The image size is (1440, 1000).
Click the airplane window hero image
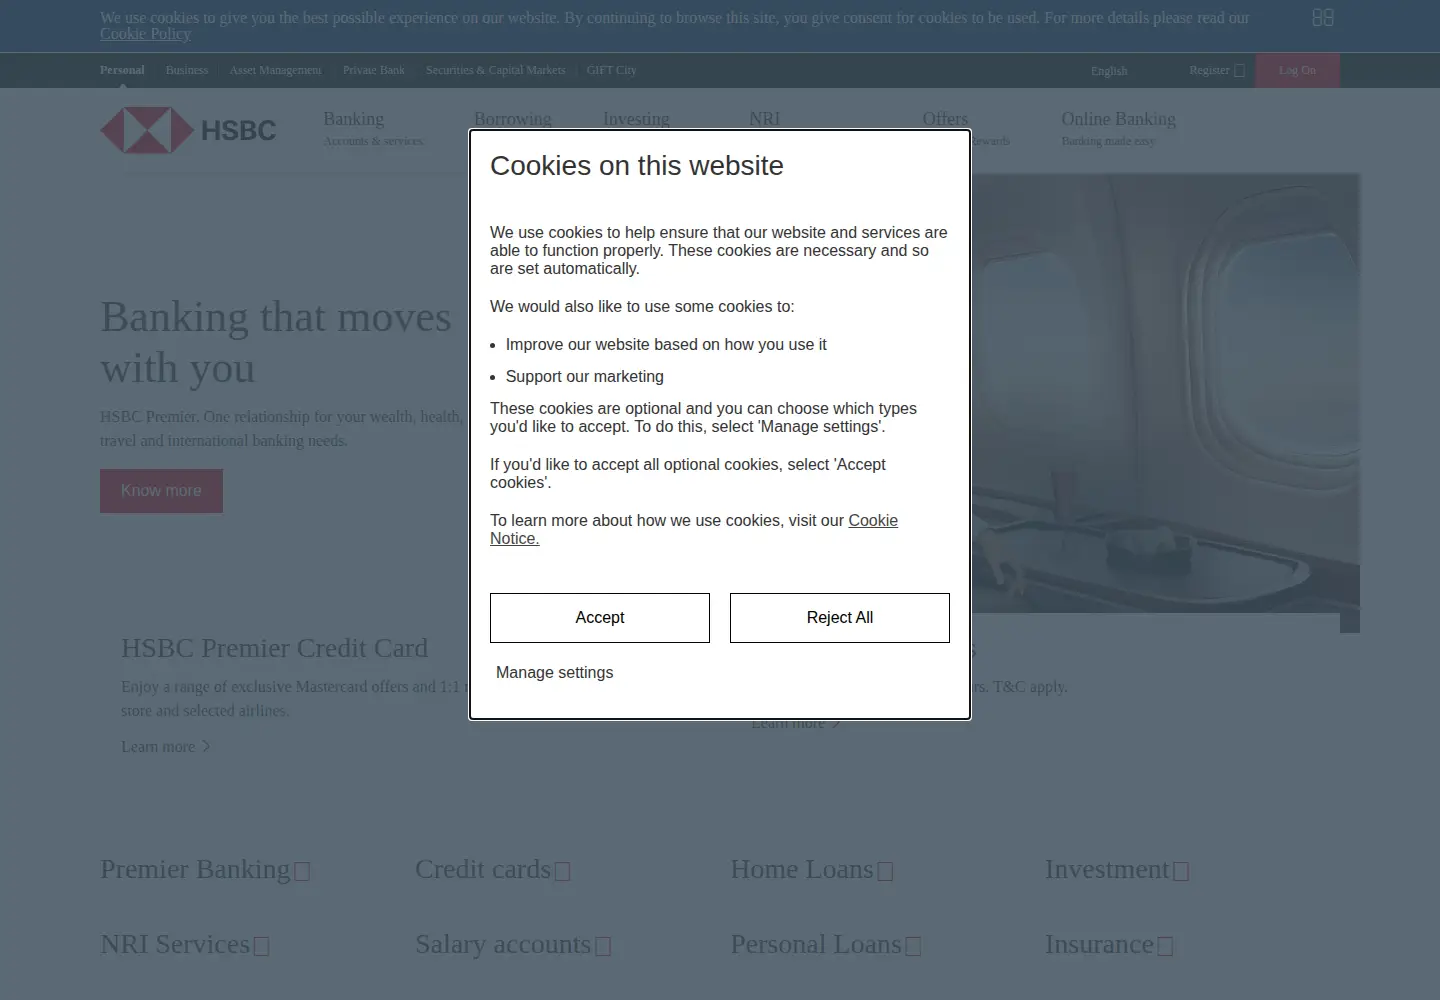pos(1165,393)
